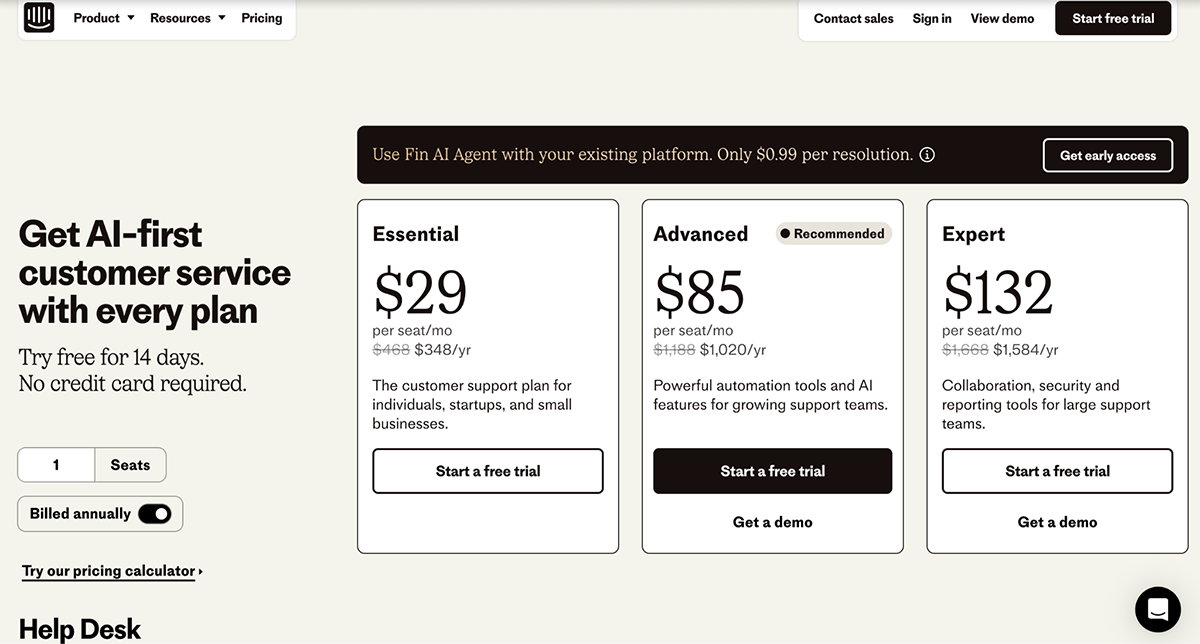The height and width of the screenshot is (644, 1200).
Task: Select Pricing in the top navigation
Action: (261, 17)
